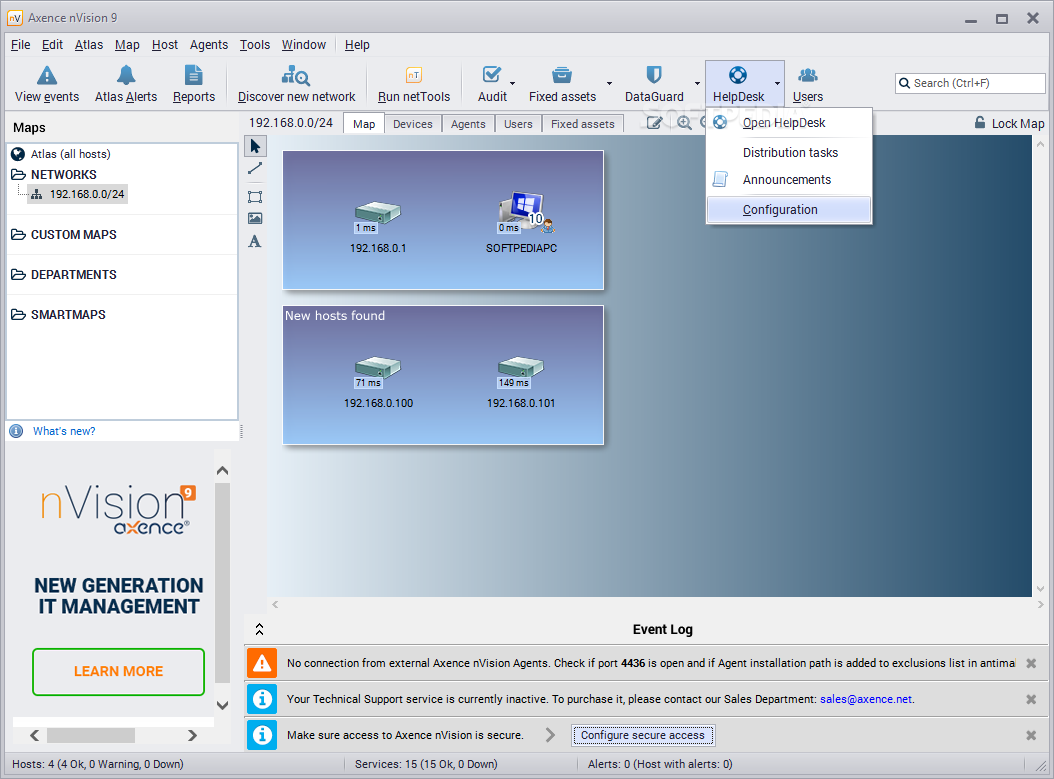
Task: Select host device 192.168.0.100 on map
Action: point(378,368)
